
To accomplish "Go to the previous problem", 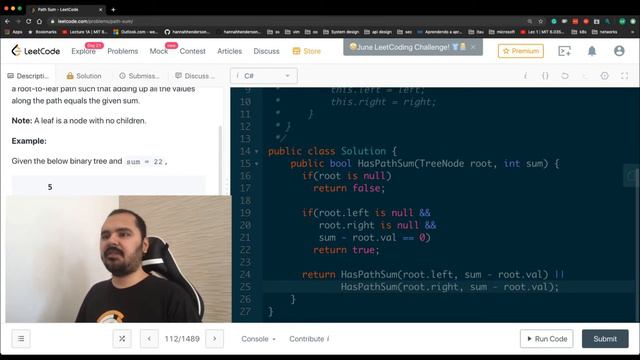I will 149,339.
